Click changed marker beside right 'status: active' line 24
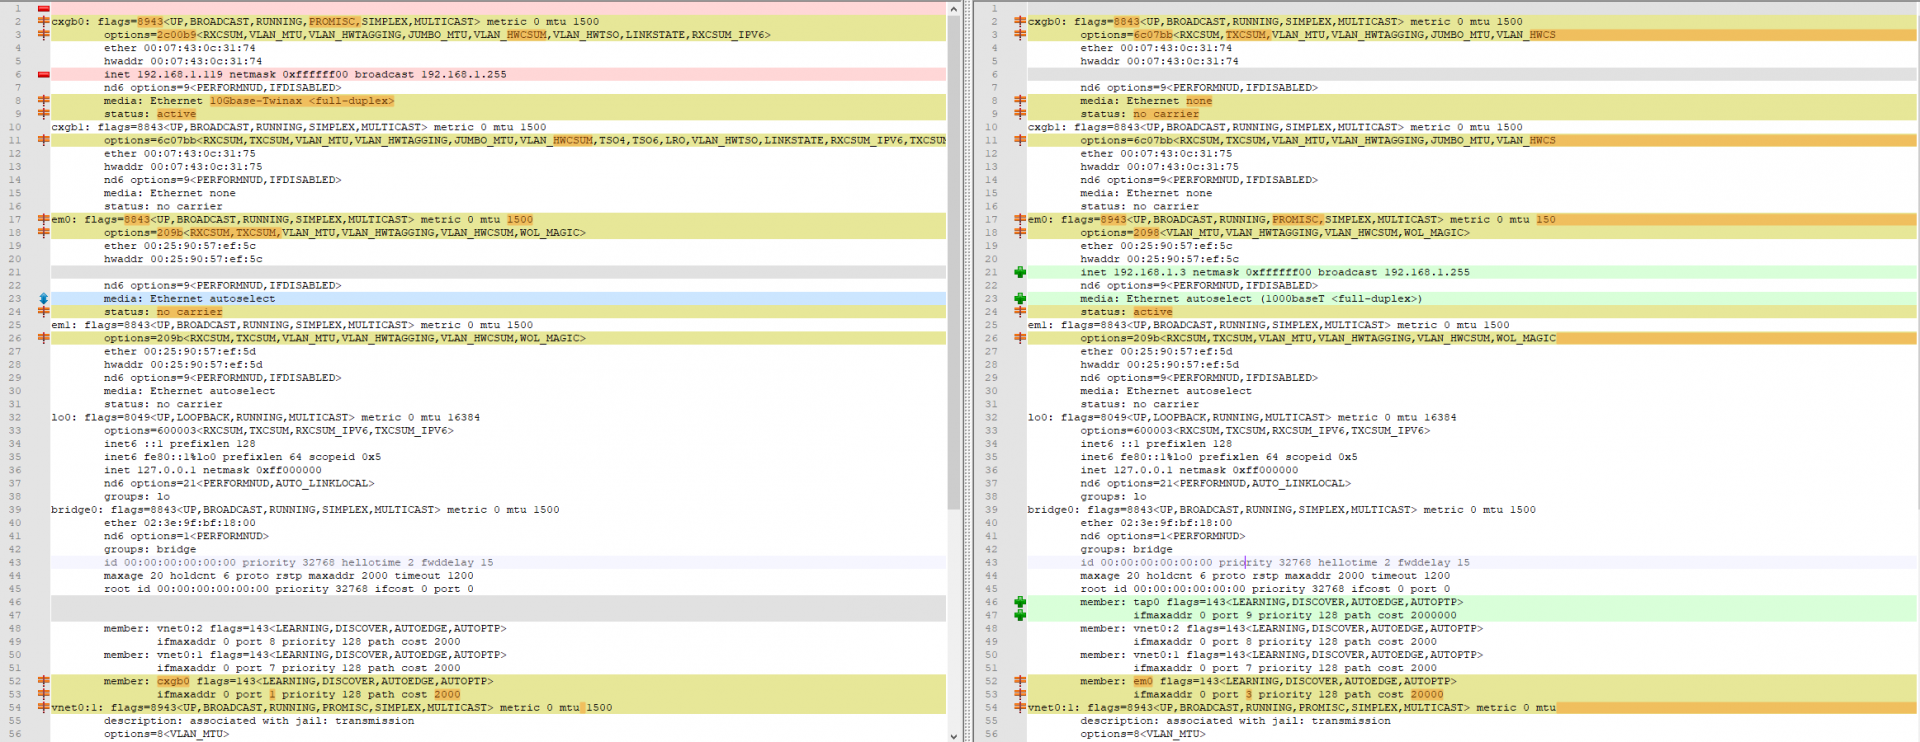The width and height of the screenshot is (1920, 742). (x=1019, y=312)
